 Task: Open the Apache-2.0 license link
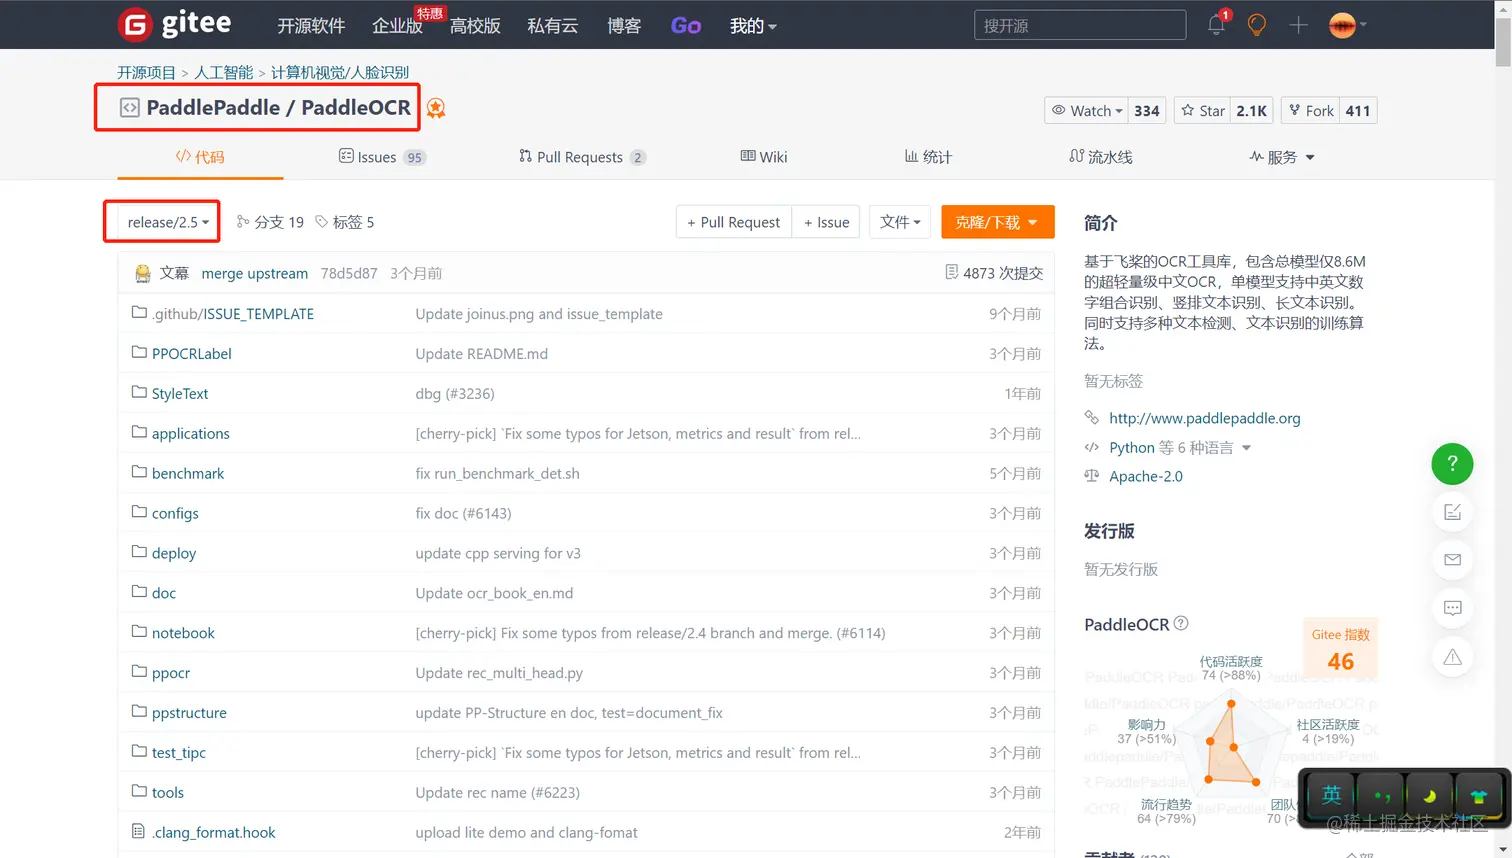(1146, 476)
